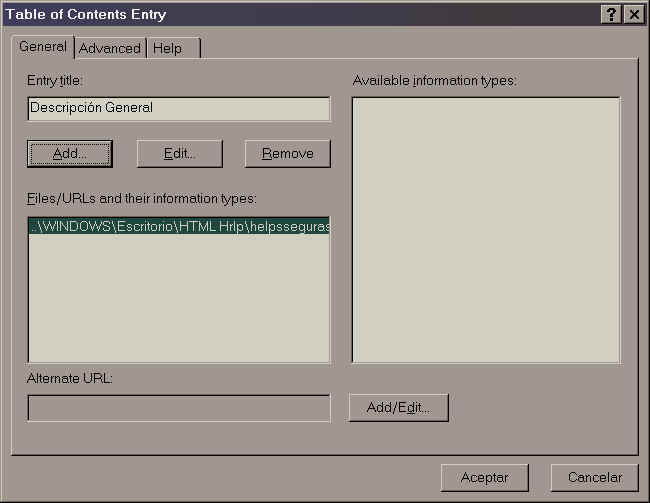Select the WINDOWS\Escritorio file path entry
The height and width of the screenshot is (503, 650).
click(x=179, y=227)
